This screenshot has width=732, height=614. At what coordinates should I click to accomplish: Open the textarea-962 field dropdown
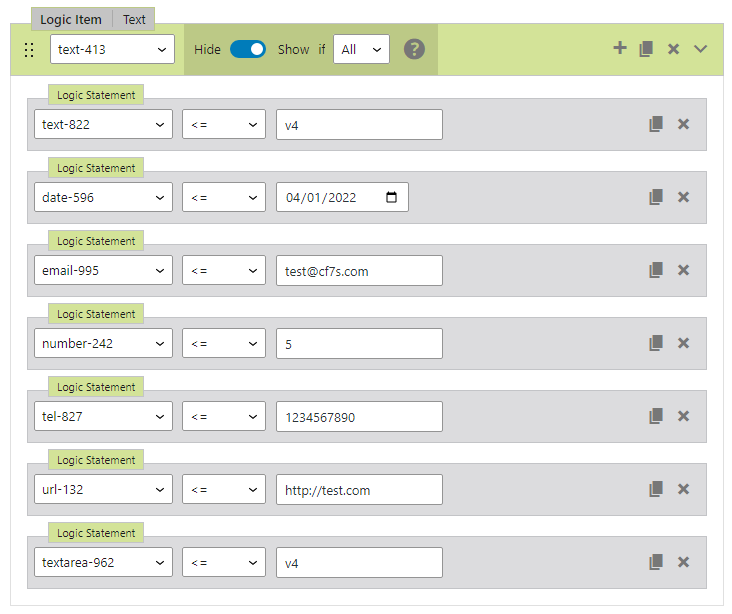(x=103, y=562)
